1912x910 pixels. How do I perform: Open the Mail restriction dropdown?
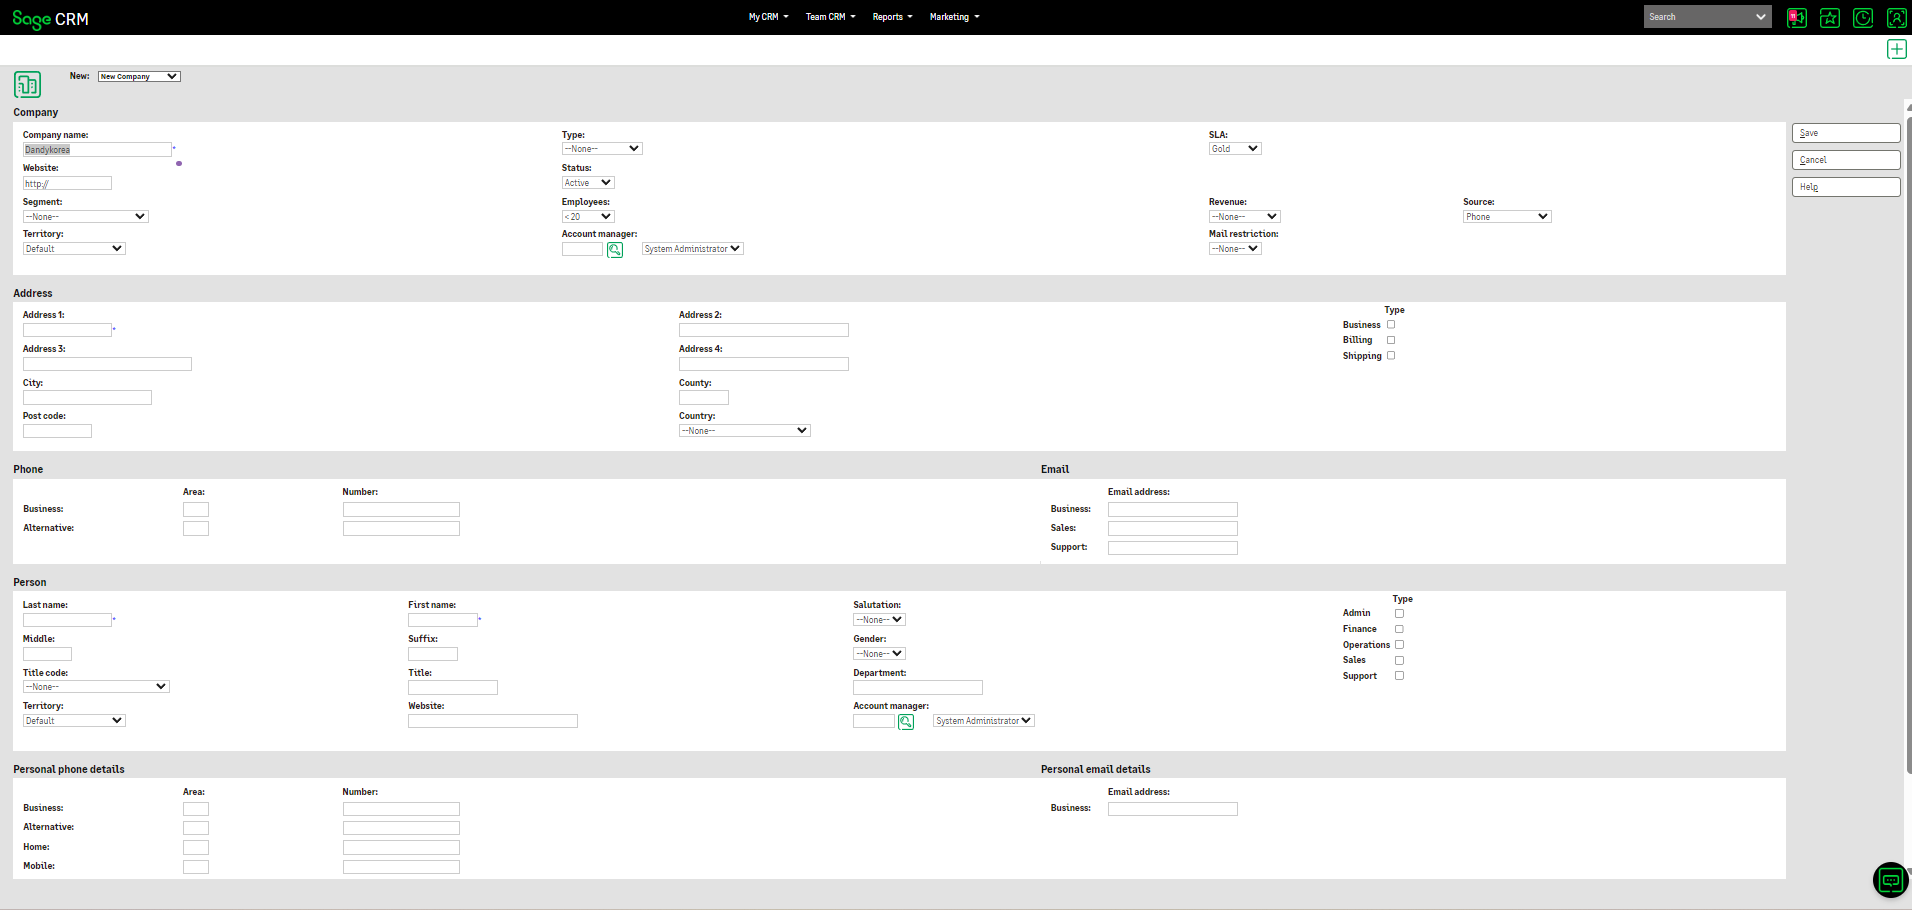1235,248
